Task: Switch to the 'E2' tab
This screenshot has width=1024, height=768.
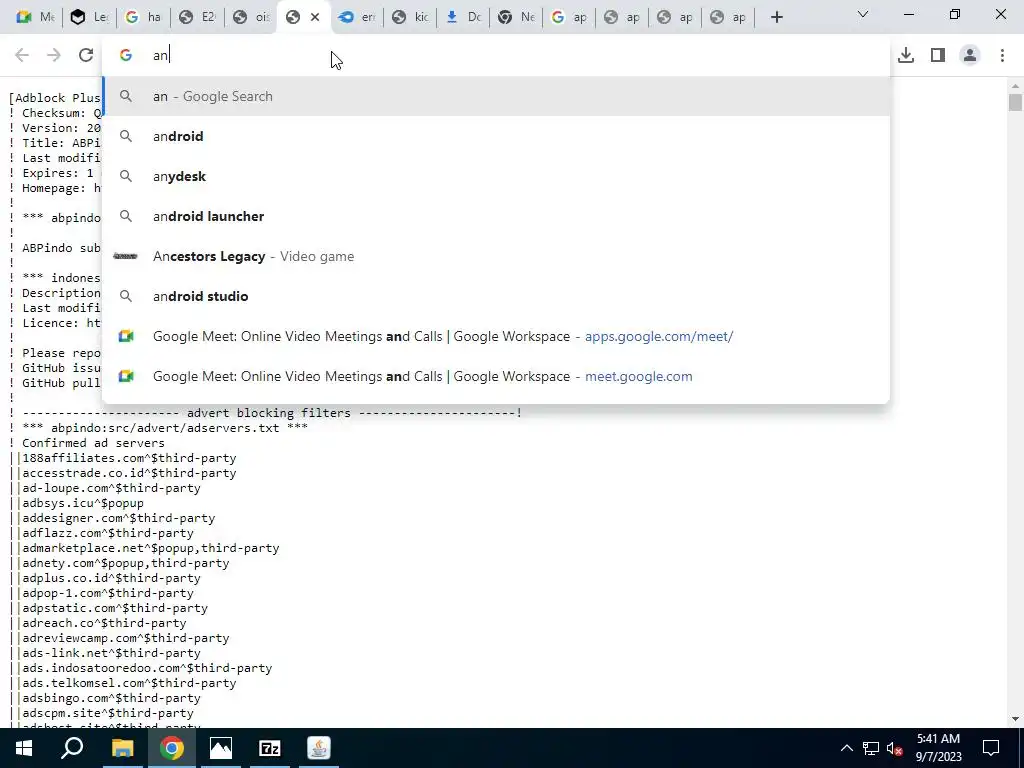Action: (197, 17)
